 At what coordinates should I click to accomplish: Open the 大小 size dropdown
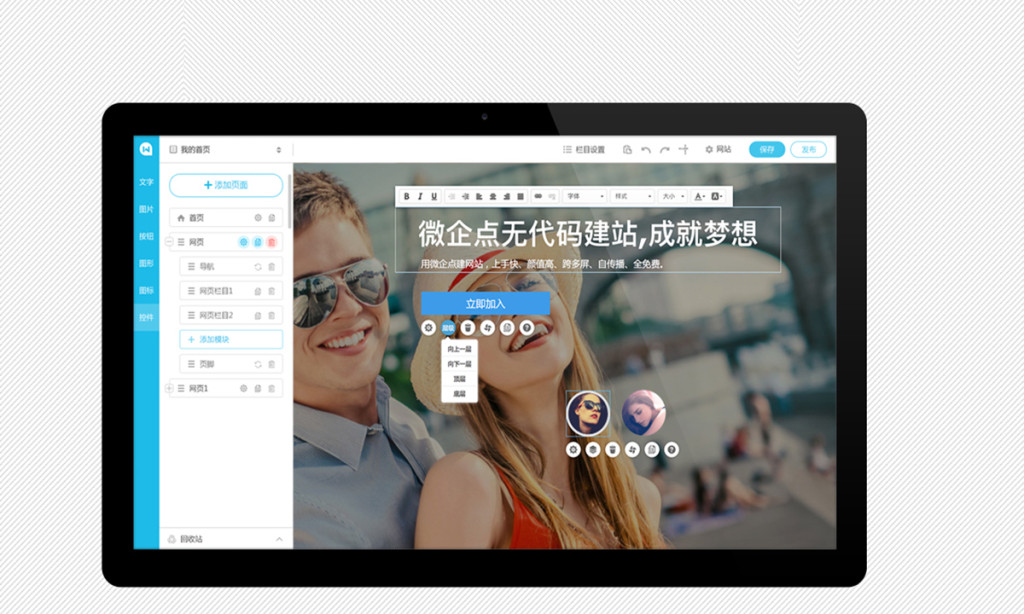point(673,196)
